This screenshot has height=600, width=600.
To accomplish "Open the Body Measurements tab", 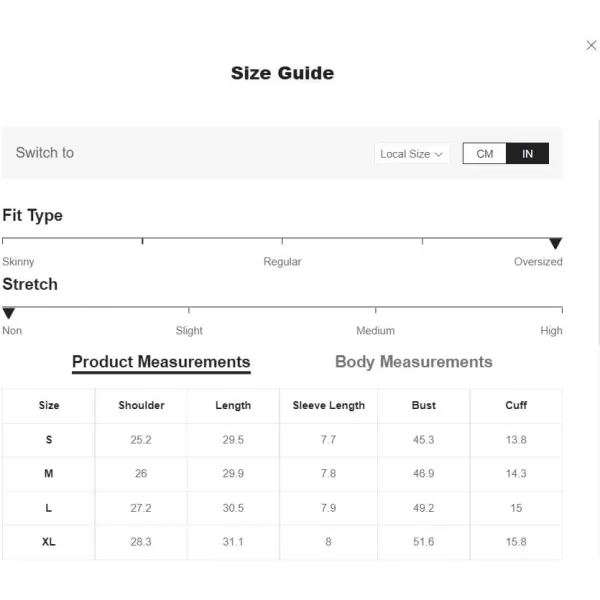I will (413, 362).
